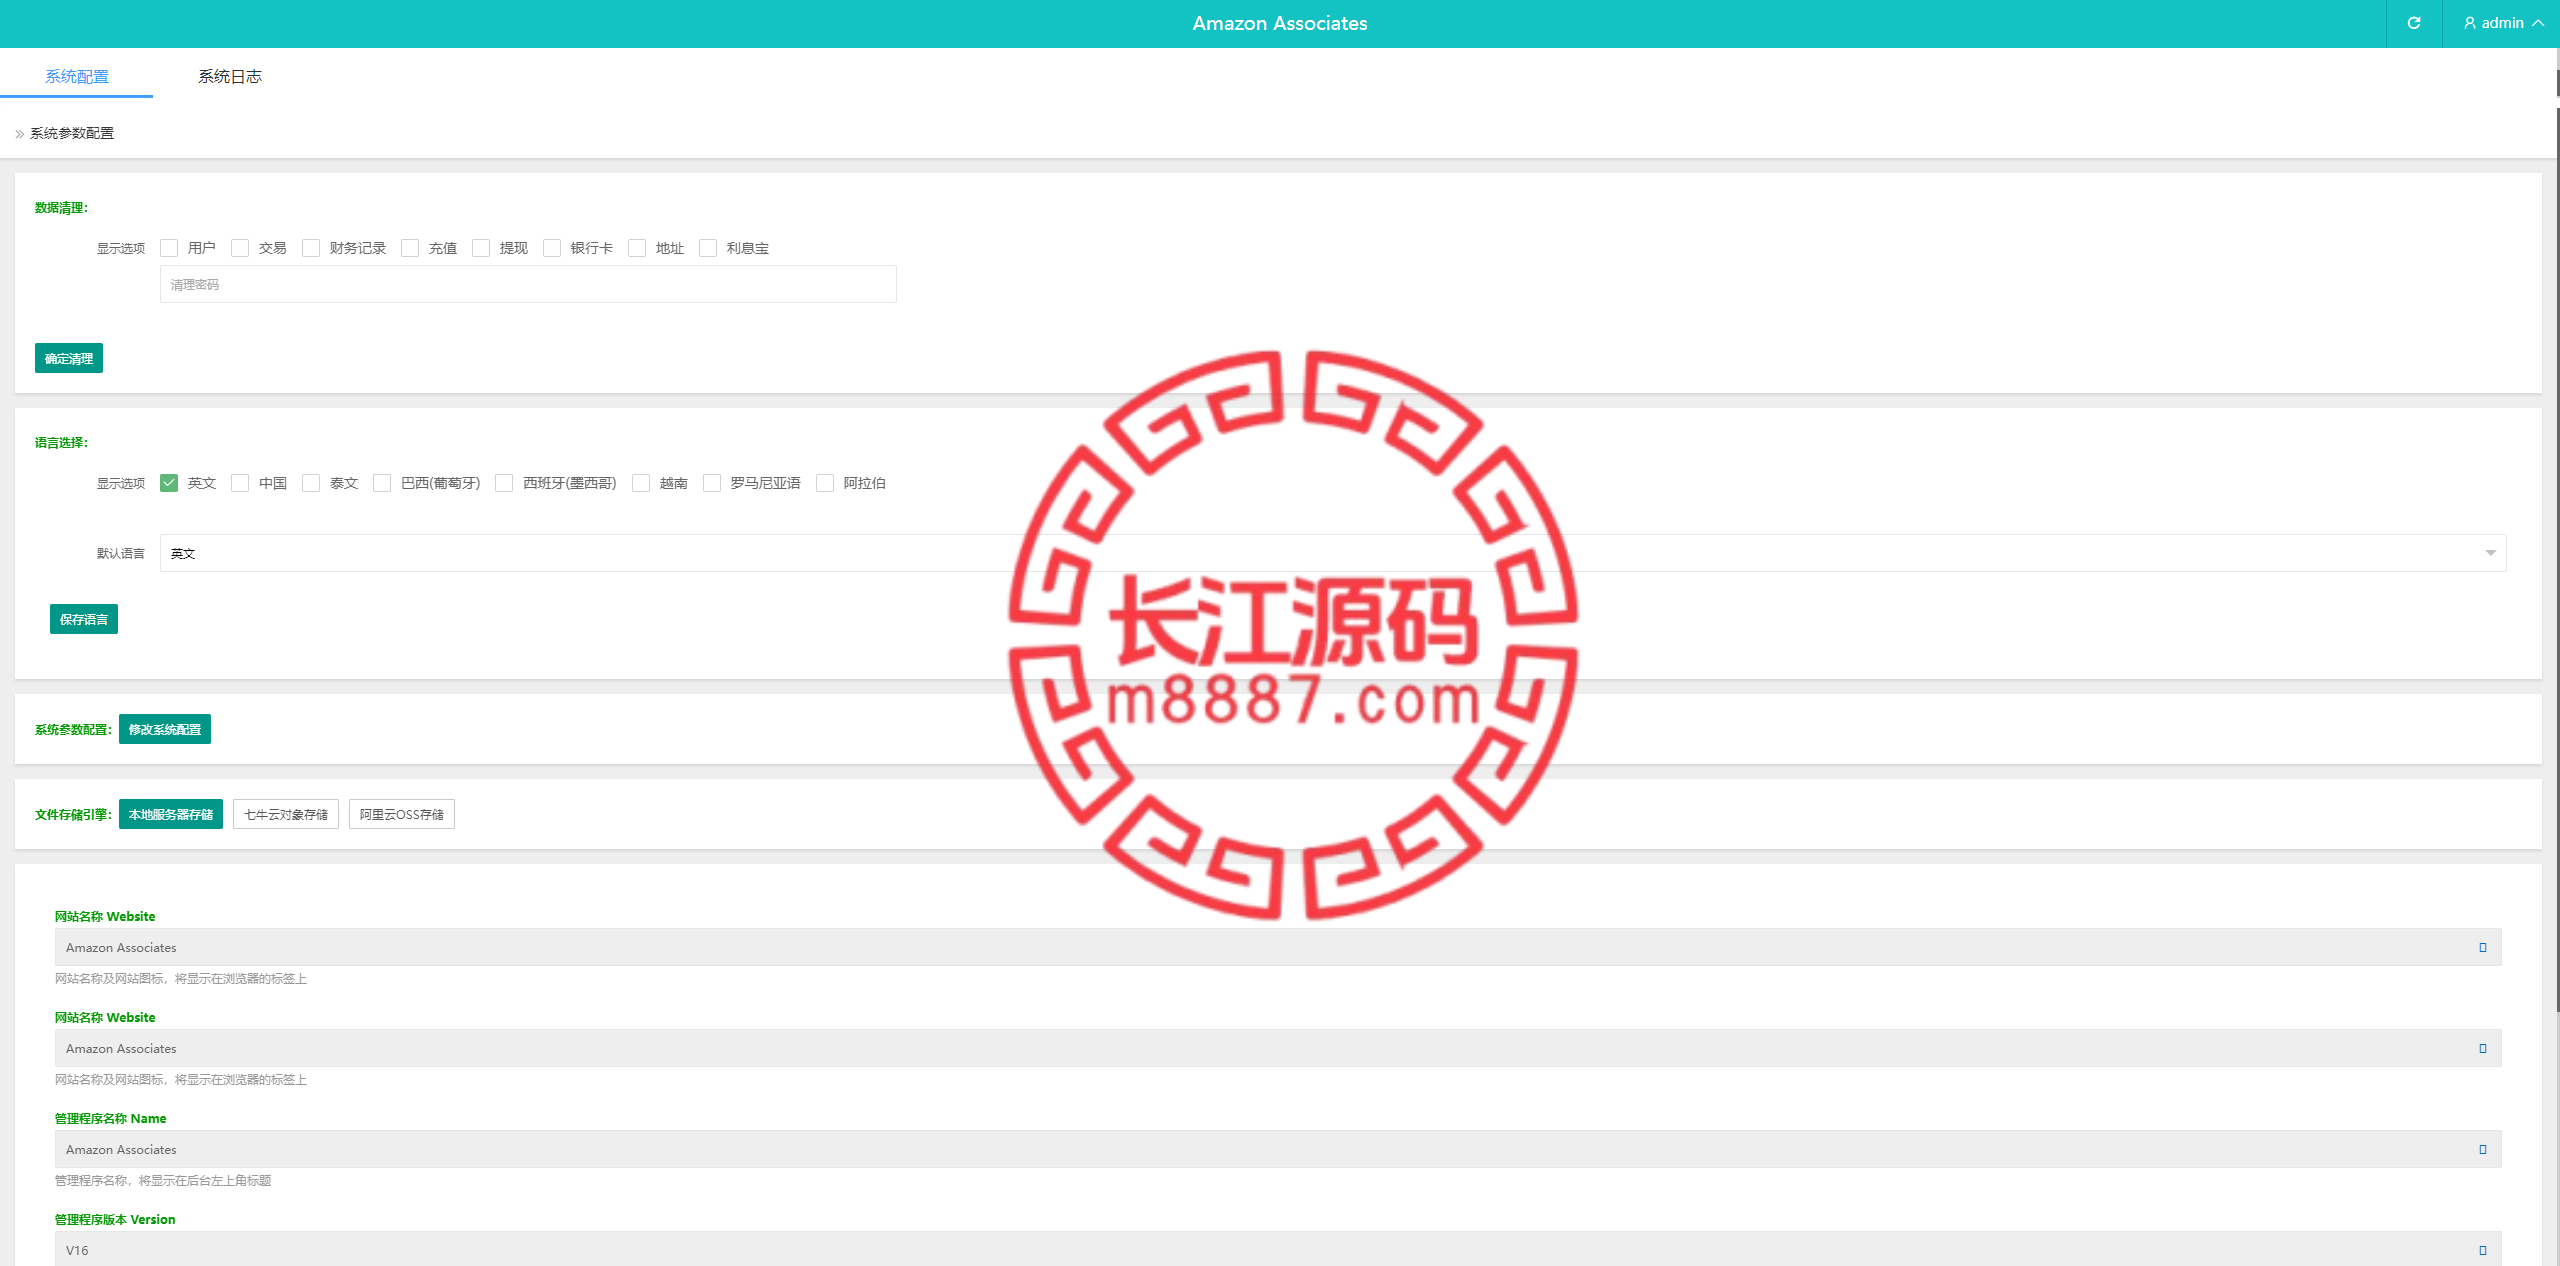Enable the 银行卡 checkbox
Viewport: 2560px width, 1266px height.
[x=552, y=248]
